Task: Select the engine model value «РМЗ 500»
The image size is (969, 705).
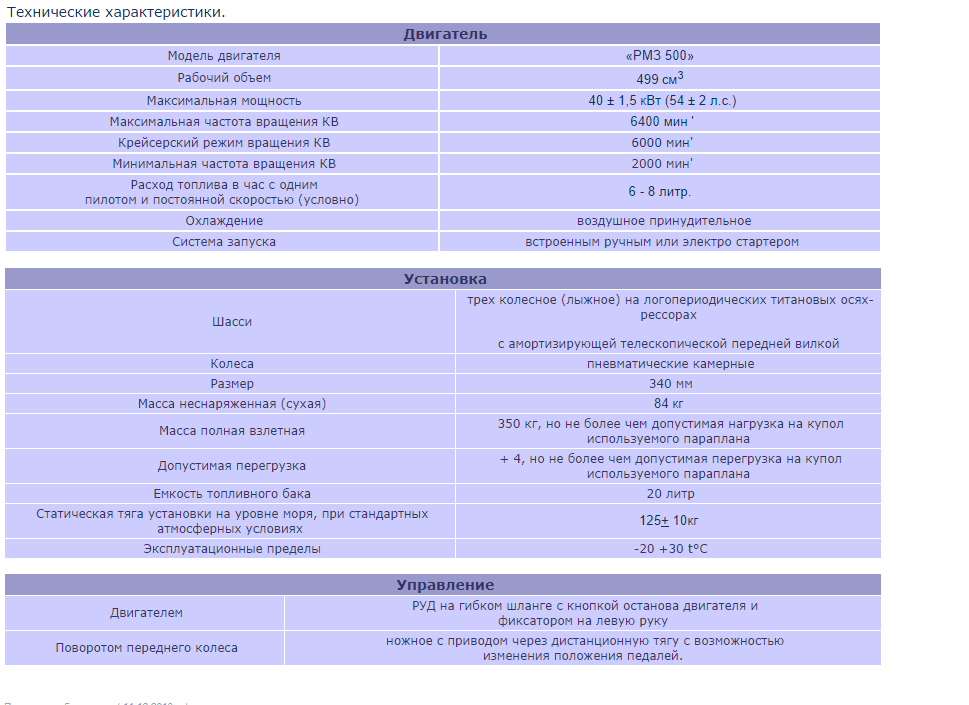Action: pos(660,56)
